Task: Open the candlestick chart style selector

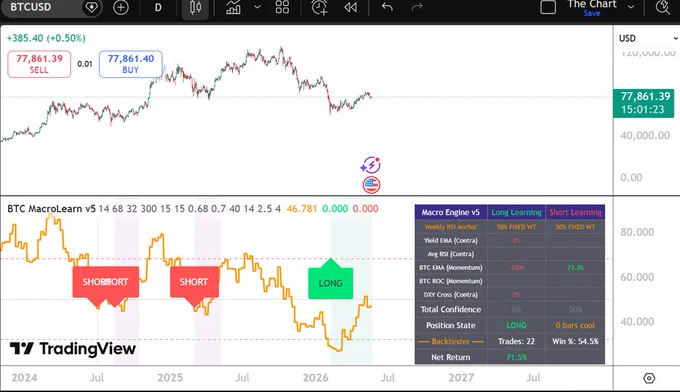Action: click(x=196, y=7)
